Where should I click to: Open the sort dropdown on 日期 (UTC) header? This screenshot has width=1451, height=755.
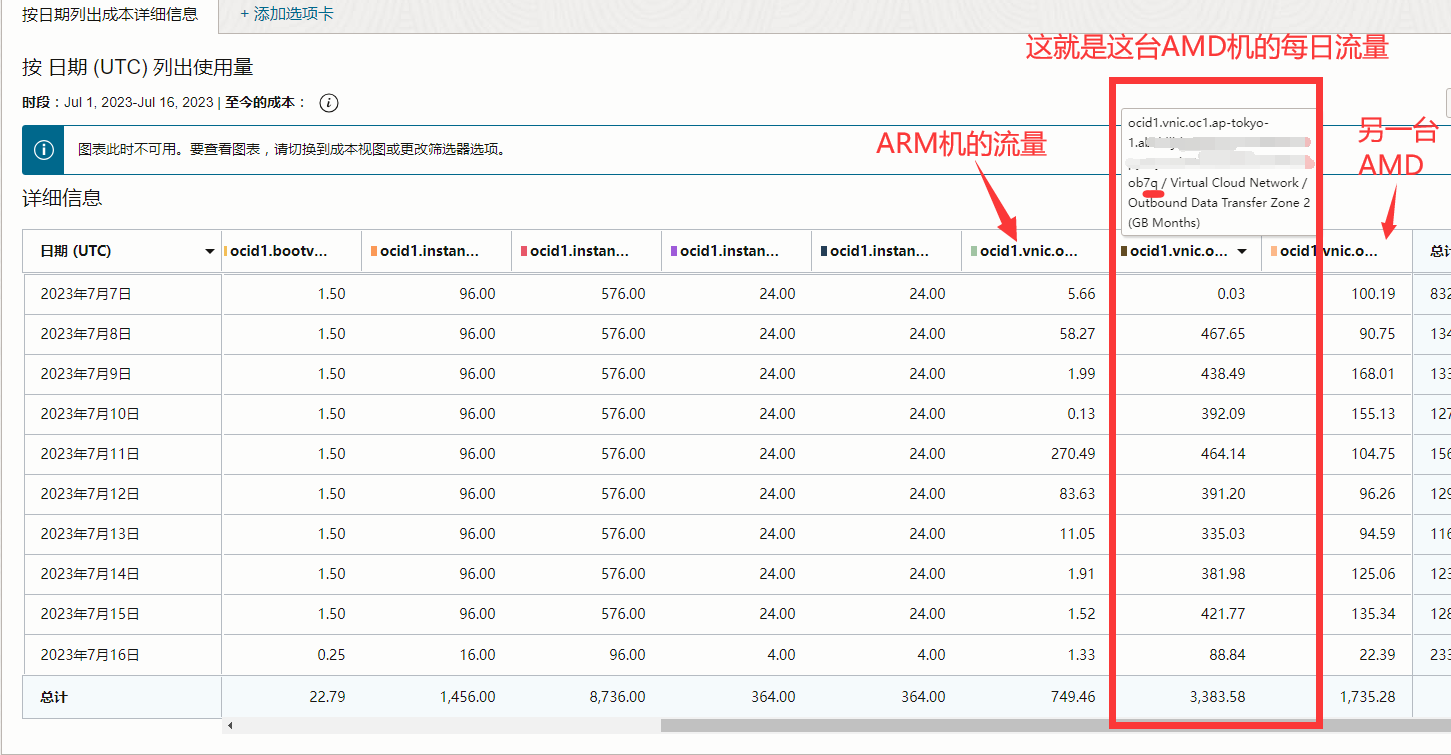[x=210, y=251]
